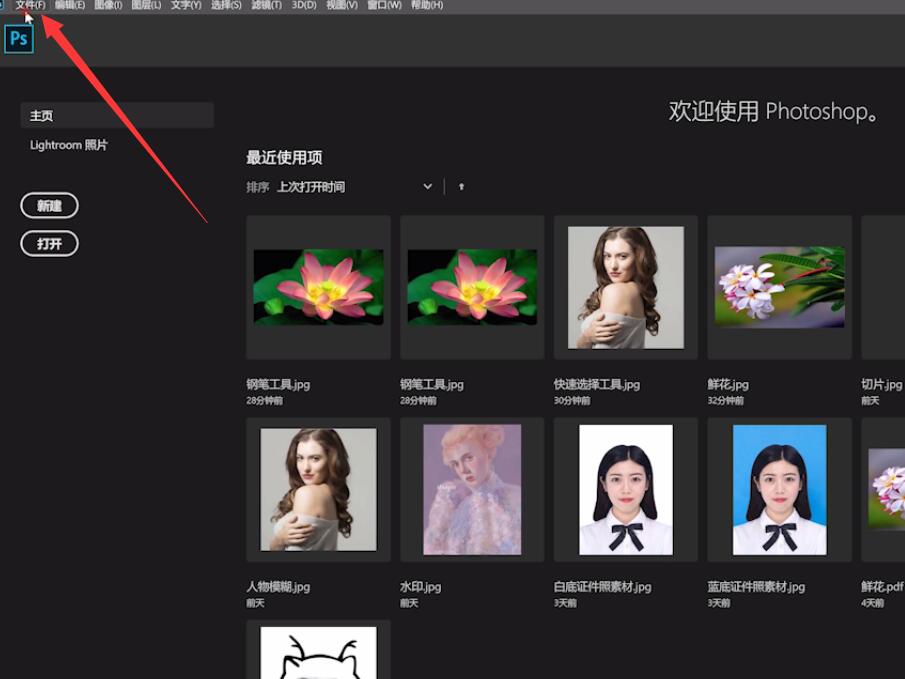Open the 文件(F) menu
Screen dimensions: 905x679
pyautogui.click(x=30, y=5)
